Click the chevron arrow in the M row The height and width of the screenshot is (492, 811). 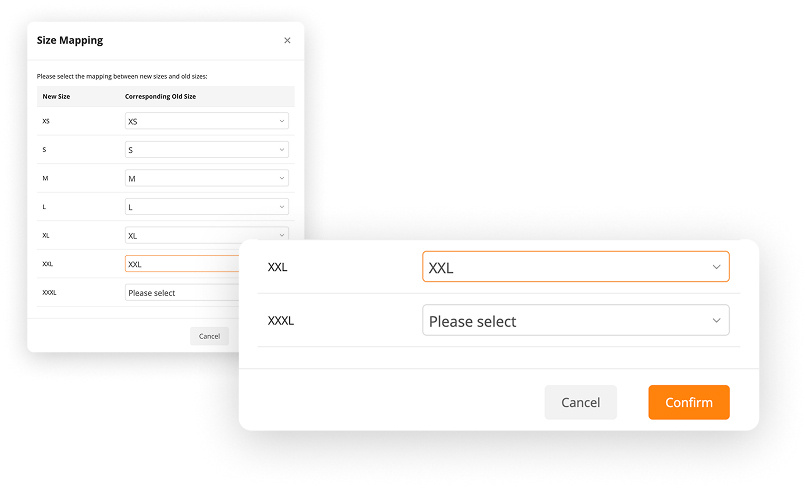click(x=282, y=178)
